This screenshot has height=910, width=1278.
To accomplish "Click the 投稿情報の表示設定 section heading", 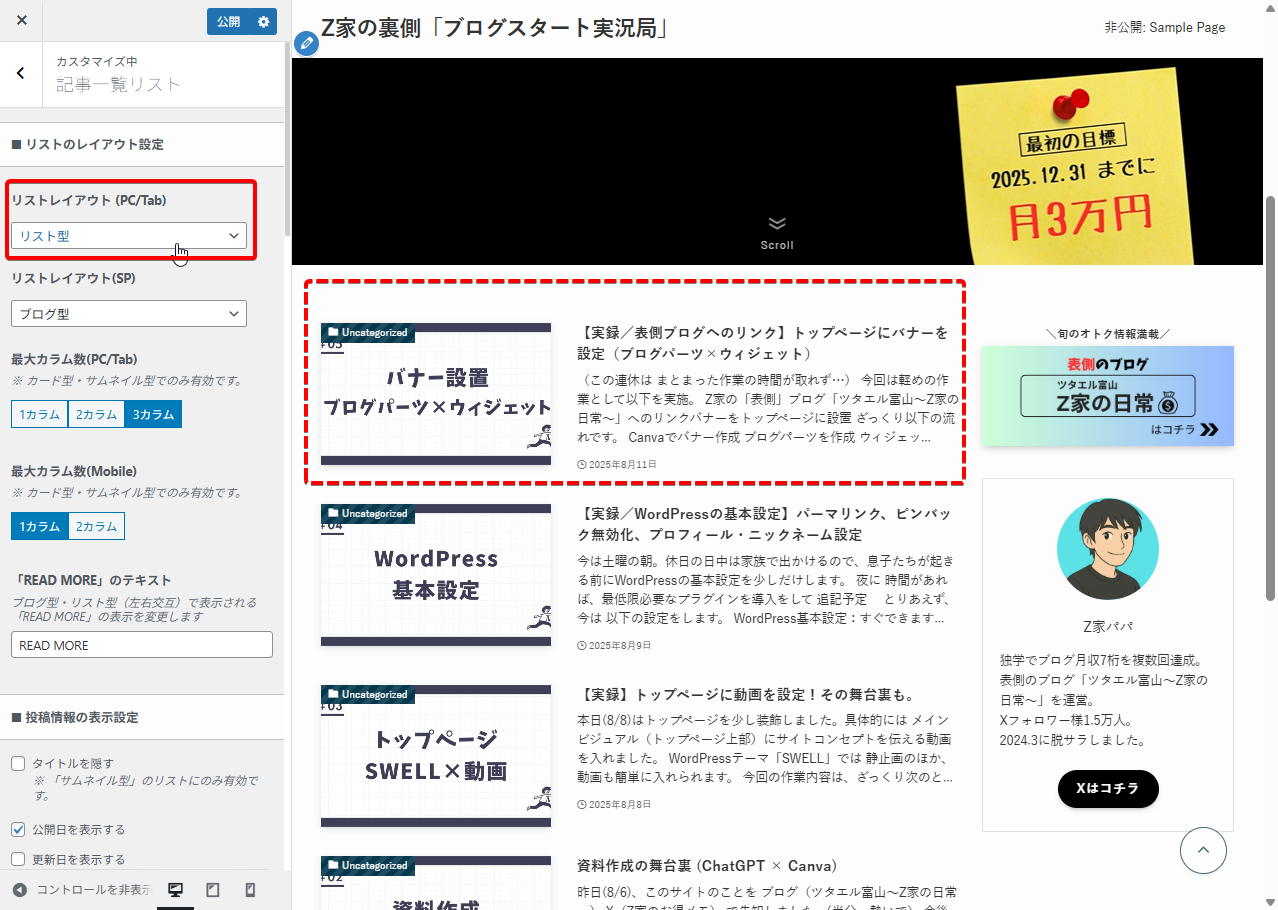I will tap(75, 718).
